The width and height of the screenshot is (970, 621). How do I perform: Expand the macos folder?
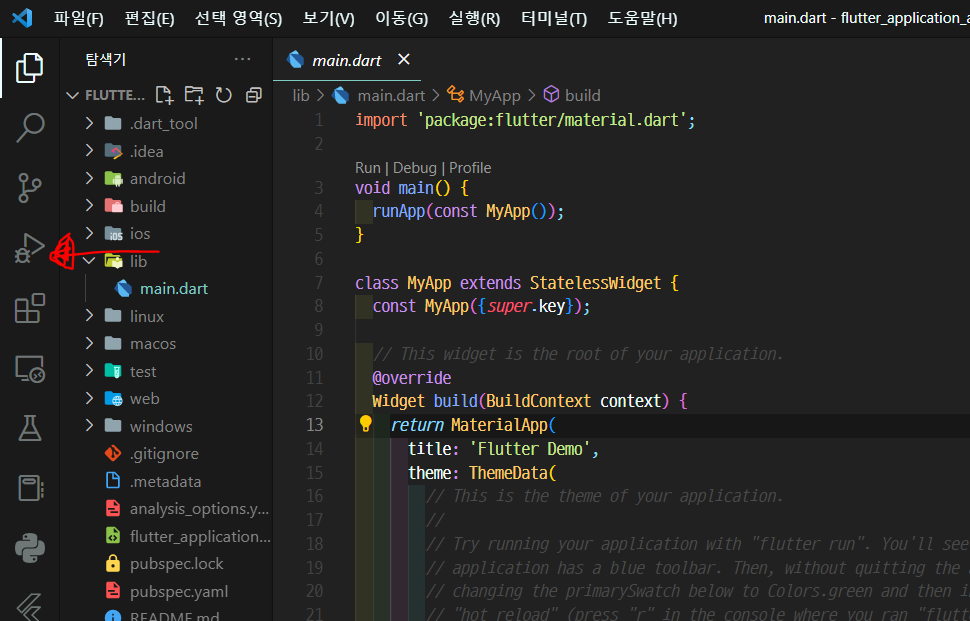click(x=89, y=343)
